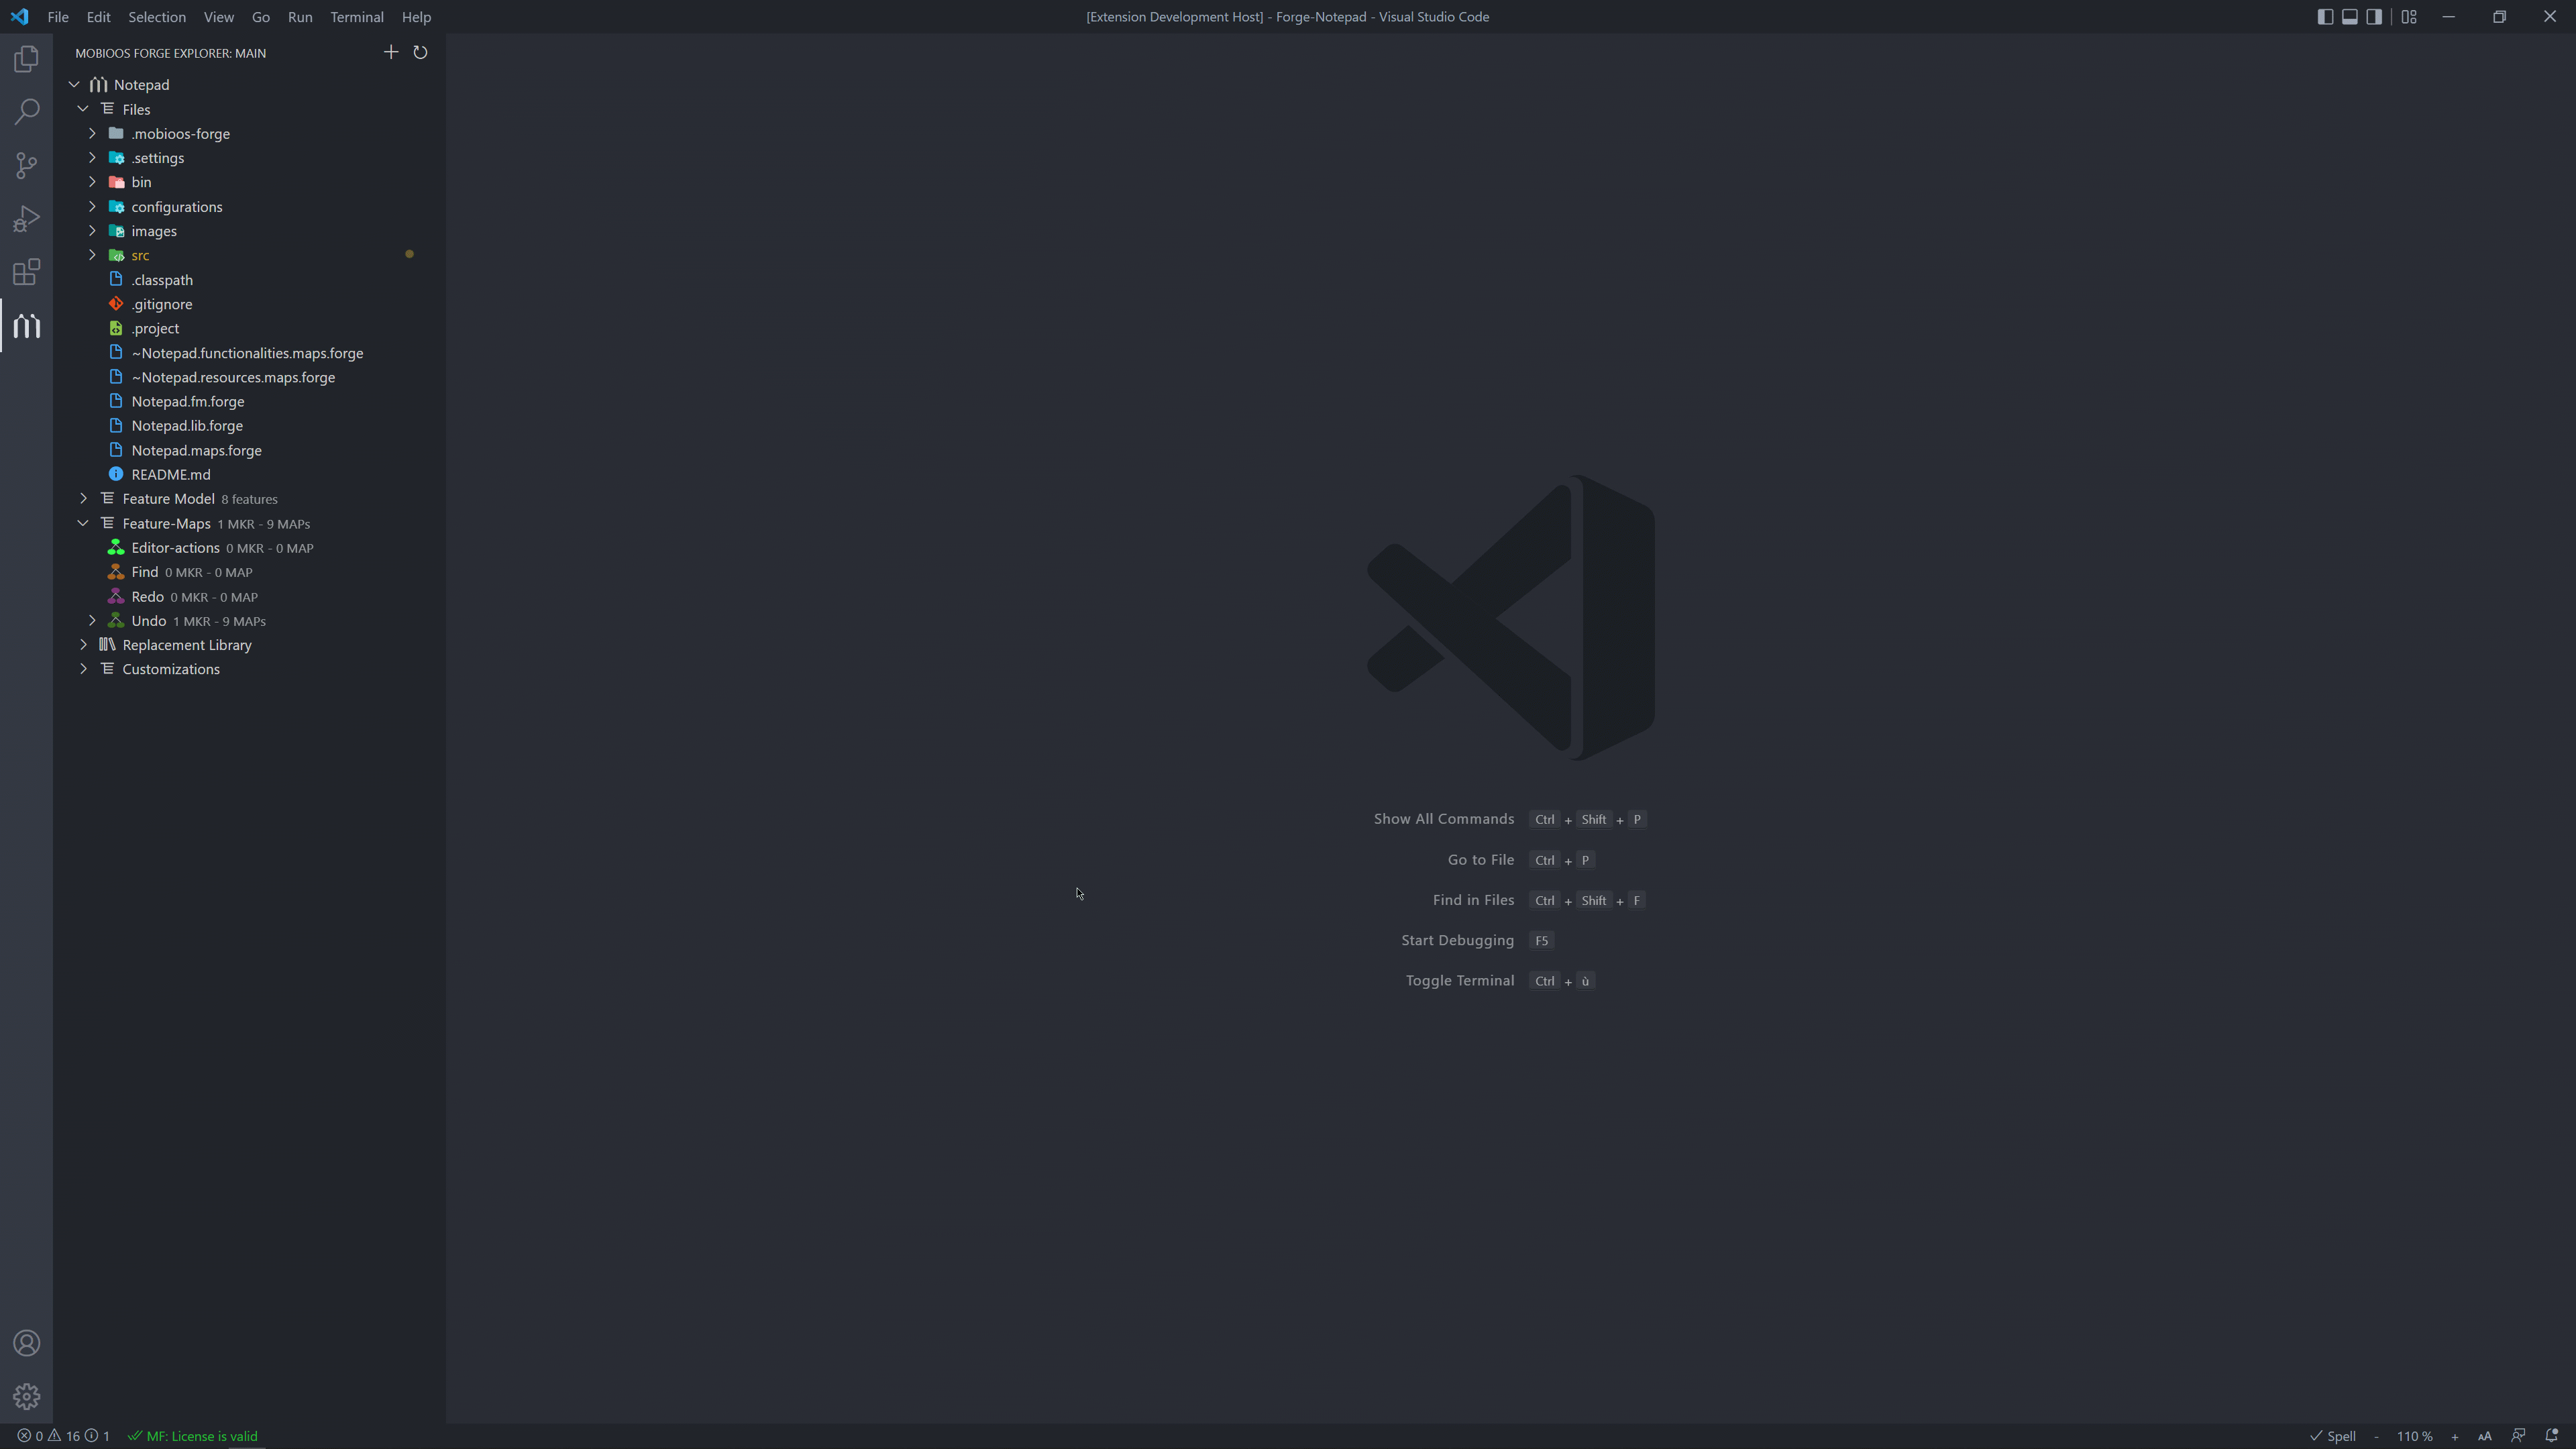Open the Mobioos Forge activity bar icon
This screenshot has height=1449, width=2576.
point(27,326)
